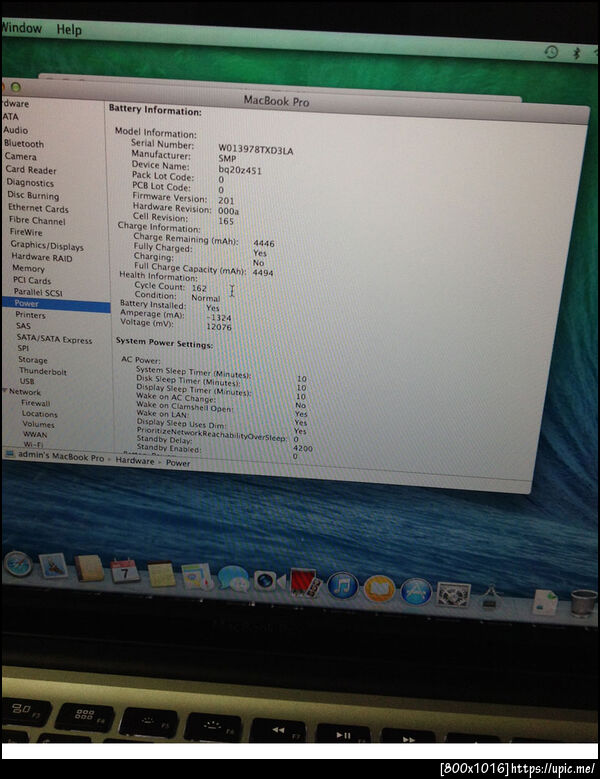Select SPI in the sidebar
The width and height of the screenshot is (600, 779).
point(23,348)
